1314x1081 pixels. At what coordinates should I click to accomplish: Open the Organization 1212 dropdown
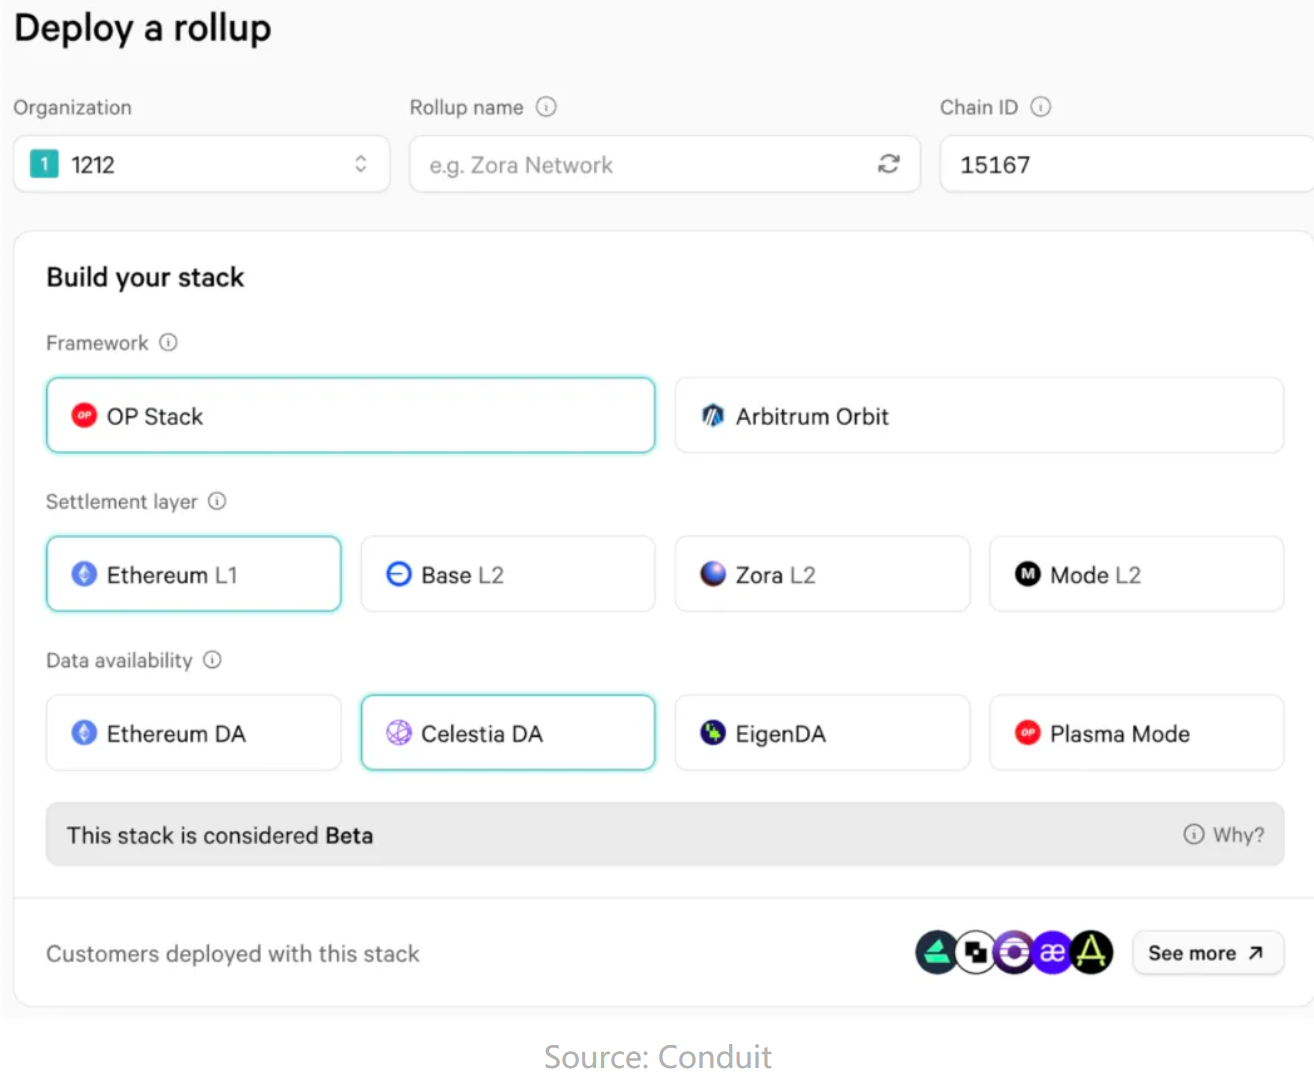click(201, 164)
